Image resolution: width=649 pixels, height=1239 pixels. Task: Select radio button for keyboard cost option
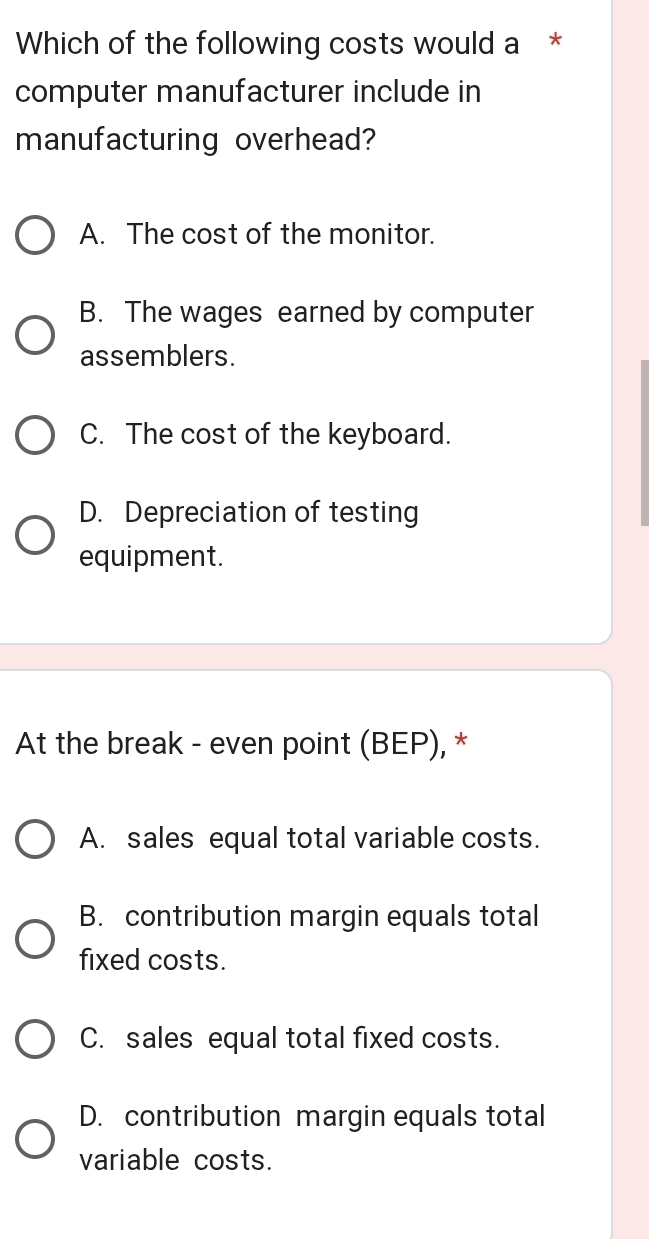pos(36,436)
